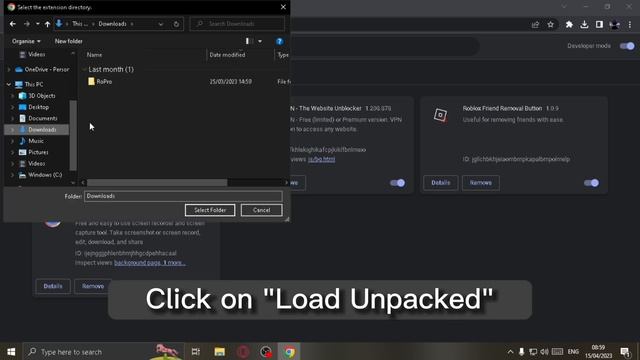Open Chrome downloads icon
Screen dimensions: 640x360
point(584,25)
